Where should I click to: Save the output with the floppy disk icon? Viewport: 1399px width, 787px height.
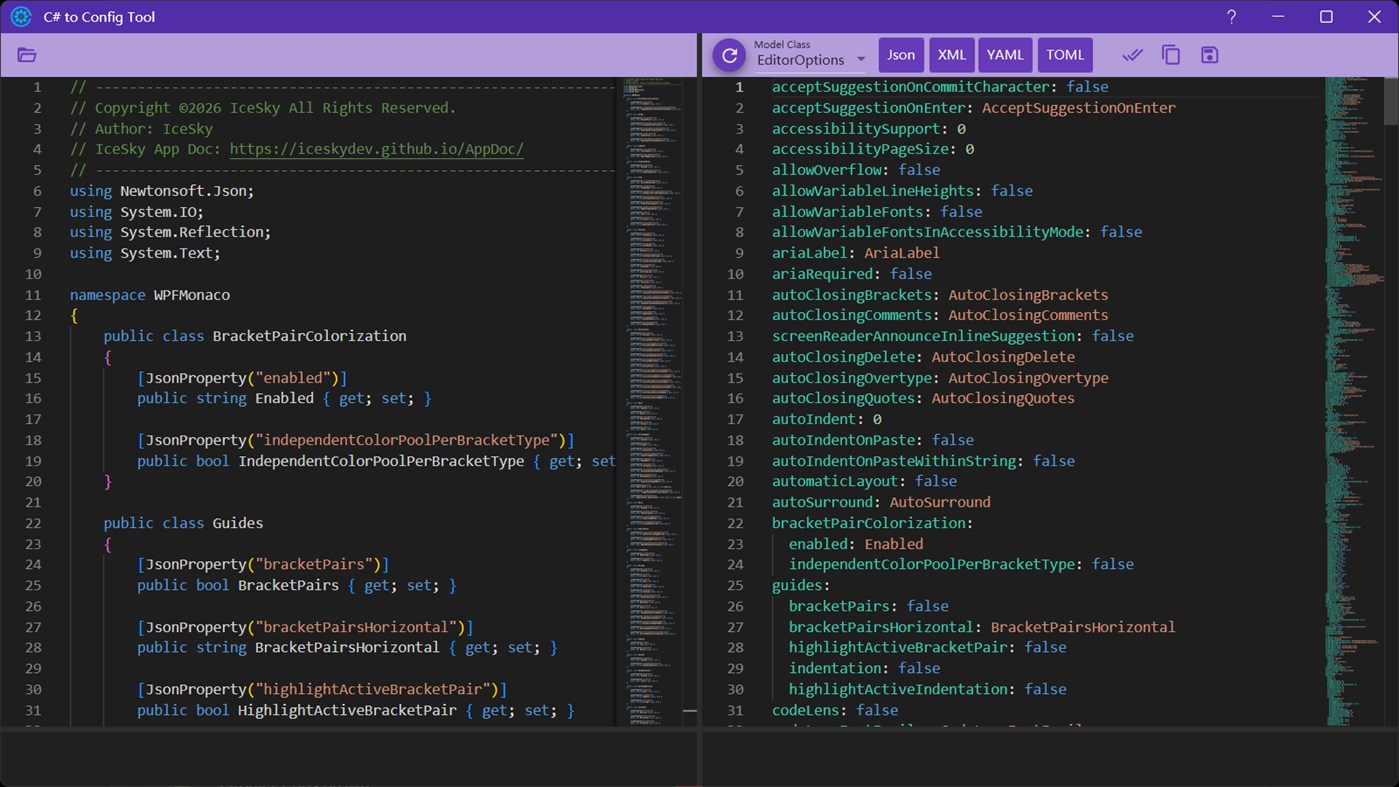1210,55
